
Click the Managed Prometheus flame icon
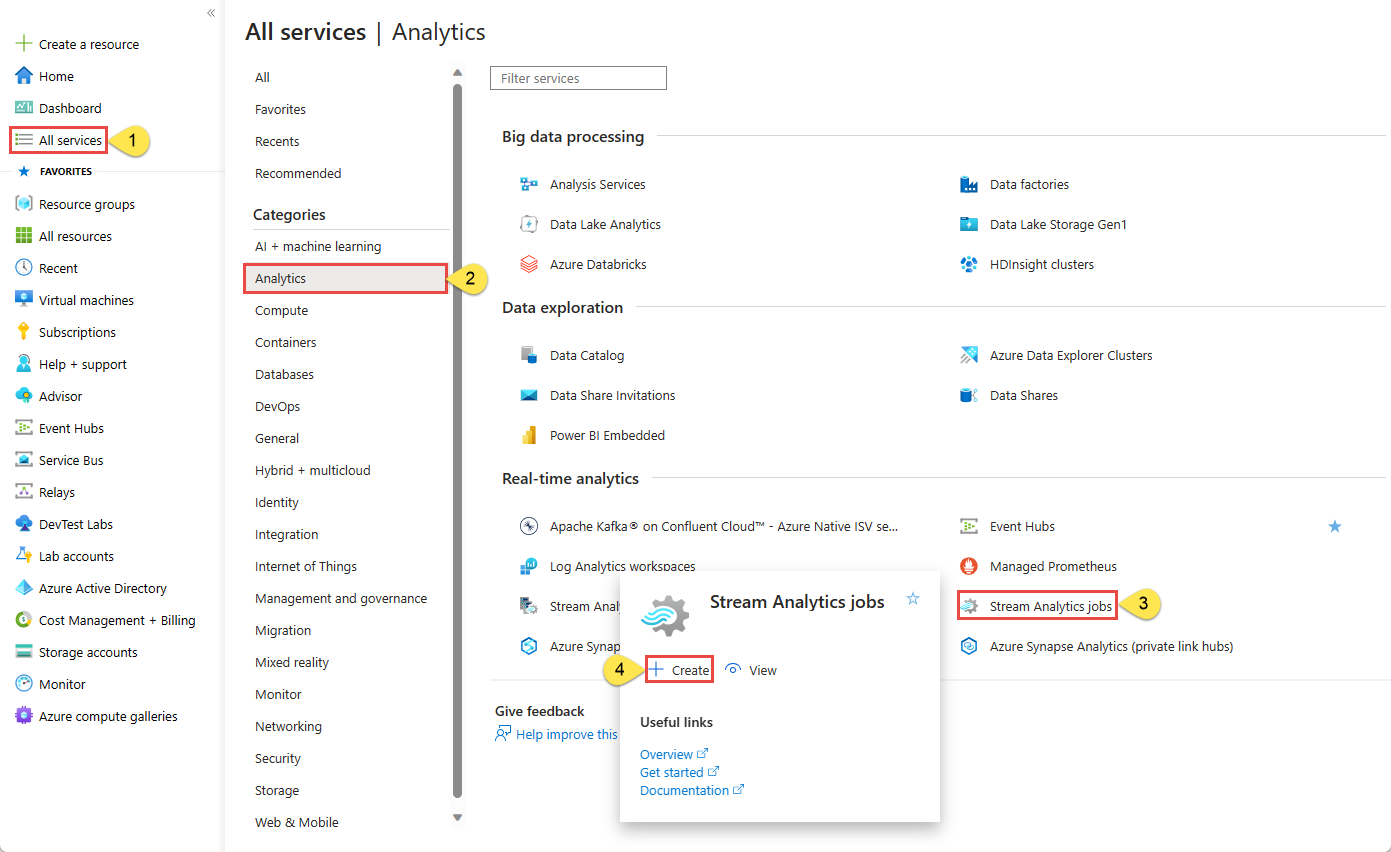click(x=969, y=566)
